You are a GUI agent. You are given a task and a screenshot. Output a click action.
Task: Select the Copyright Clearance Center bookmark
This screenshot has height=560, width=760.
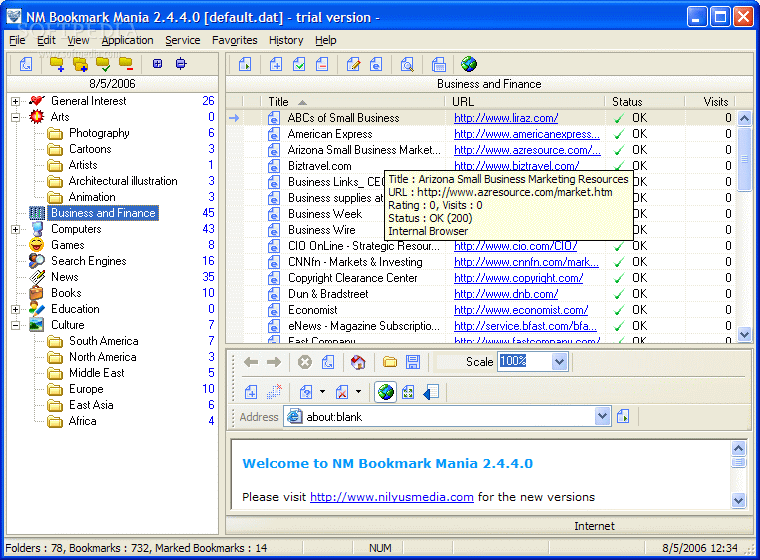352,278
